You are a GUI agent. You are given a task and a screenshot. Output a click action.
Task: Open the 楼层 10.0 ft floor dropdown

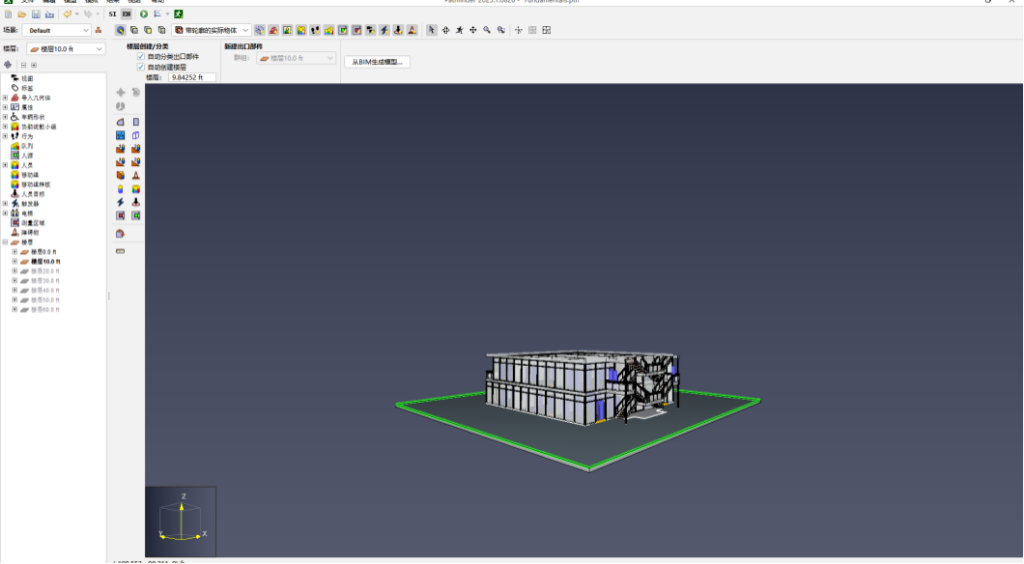[x=66, y=48]
